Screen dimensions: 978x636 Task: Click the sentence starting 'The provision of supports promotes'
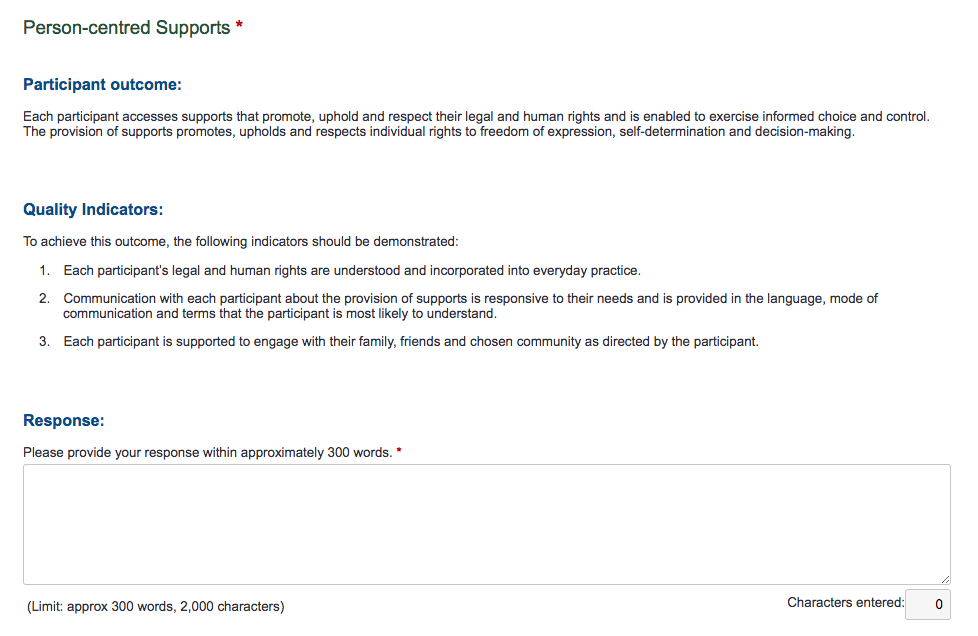click(x=439, y=132)
